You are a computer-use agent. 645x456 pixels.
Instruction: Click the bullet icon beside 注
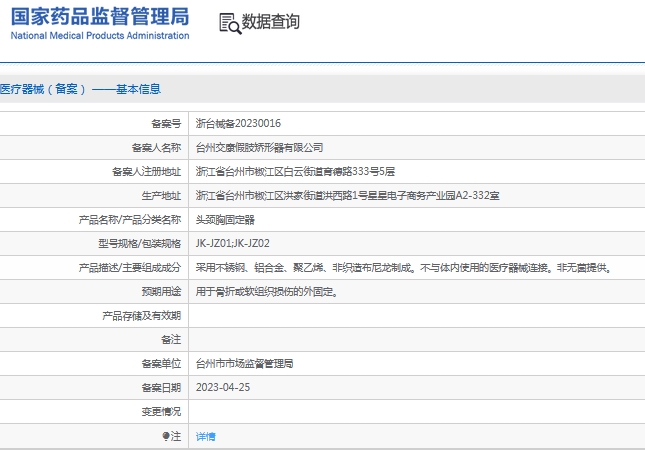pyautogui.click(x=166, y=436)
